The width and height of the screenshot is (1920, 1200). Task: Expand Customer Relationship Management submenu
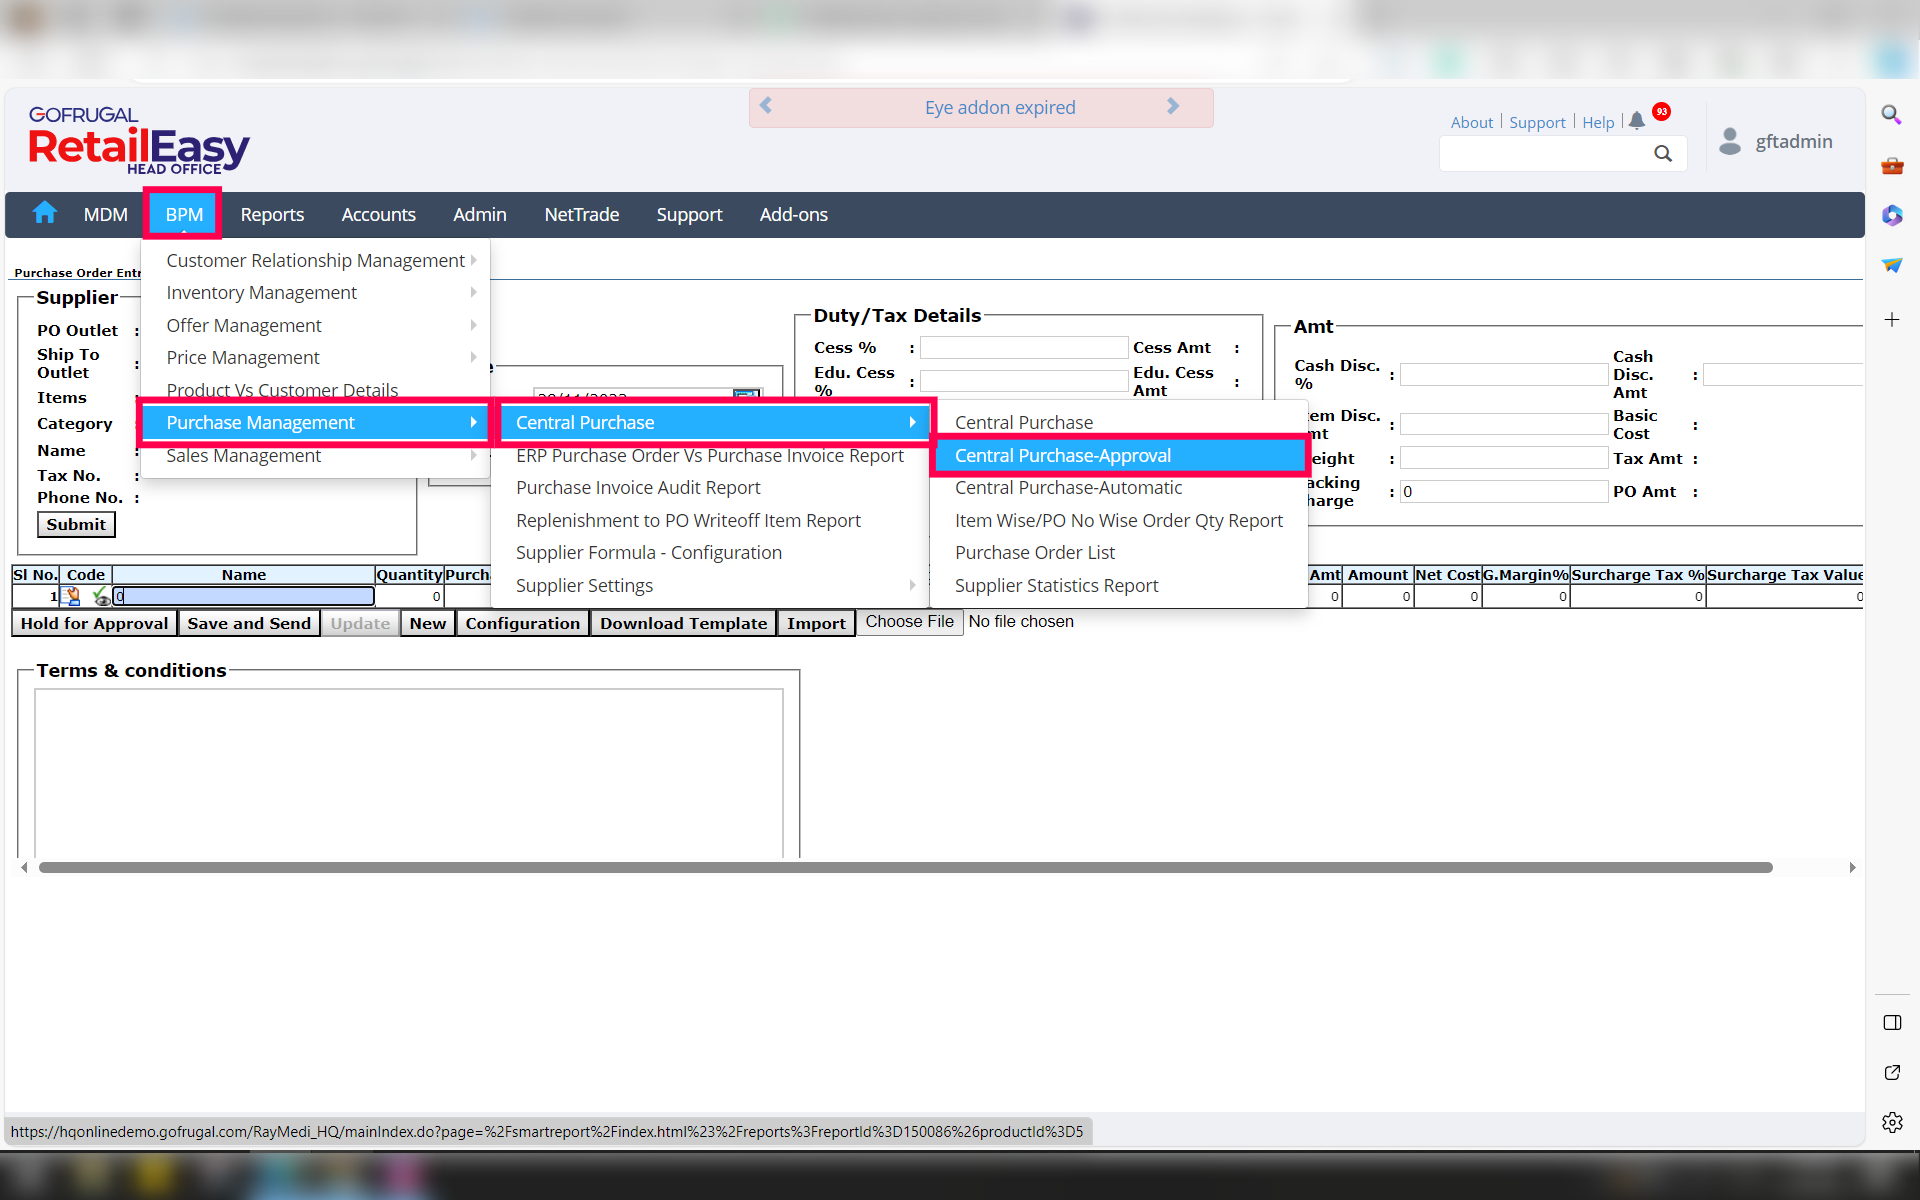point(316,260)
